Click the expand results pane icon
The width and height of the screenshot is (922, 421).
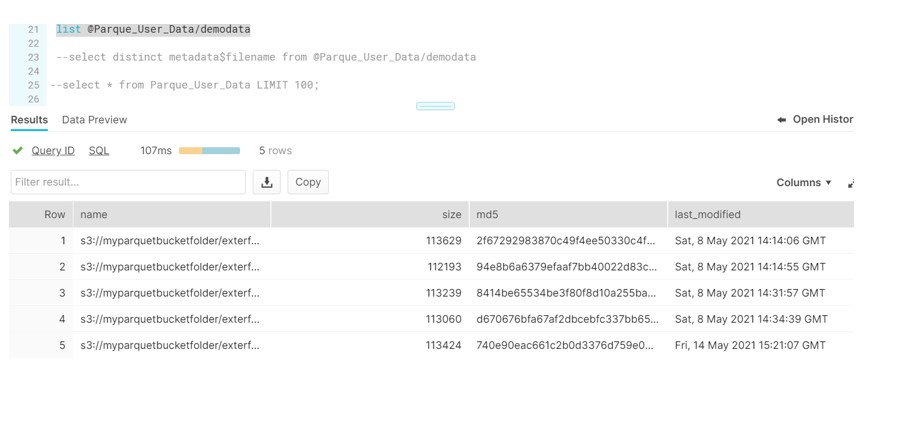851,183
